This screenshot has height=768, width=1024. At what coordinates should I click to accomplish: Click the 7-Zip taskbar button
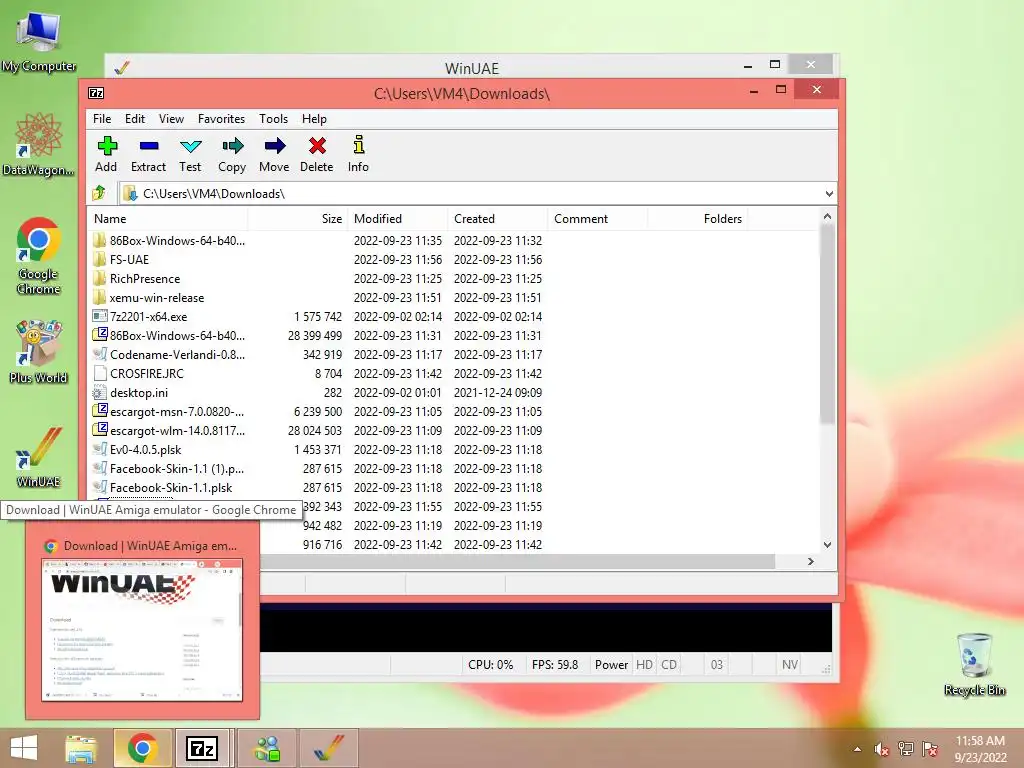pos(201,748)
